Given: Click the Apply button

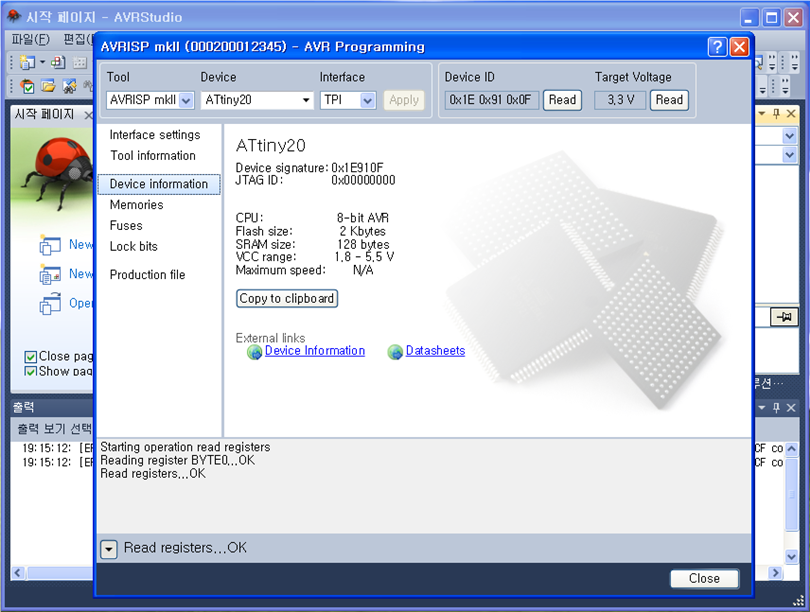Looking at the screenshot, I should (404, 100).
